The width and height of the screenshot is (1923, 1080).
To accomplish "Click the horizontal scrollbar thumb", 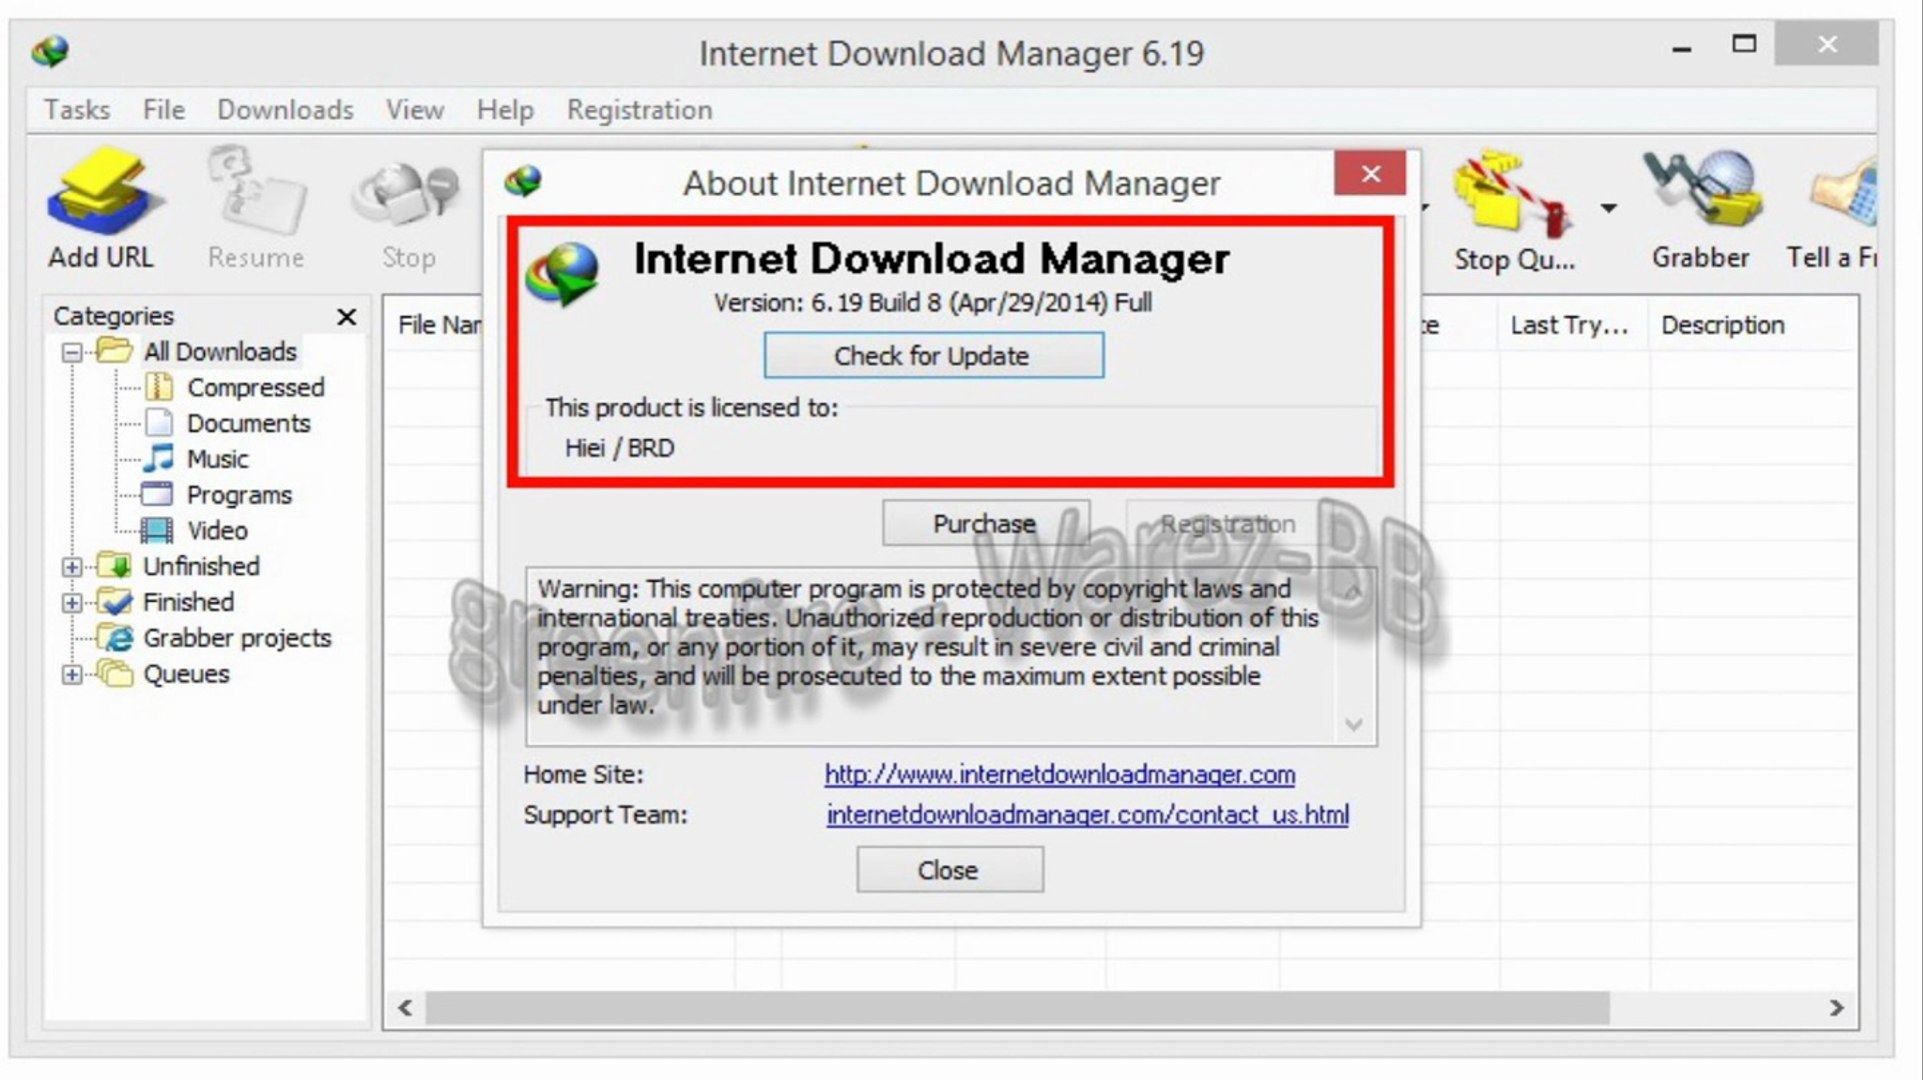I will tap(1017, 1008).
